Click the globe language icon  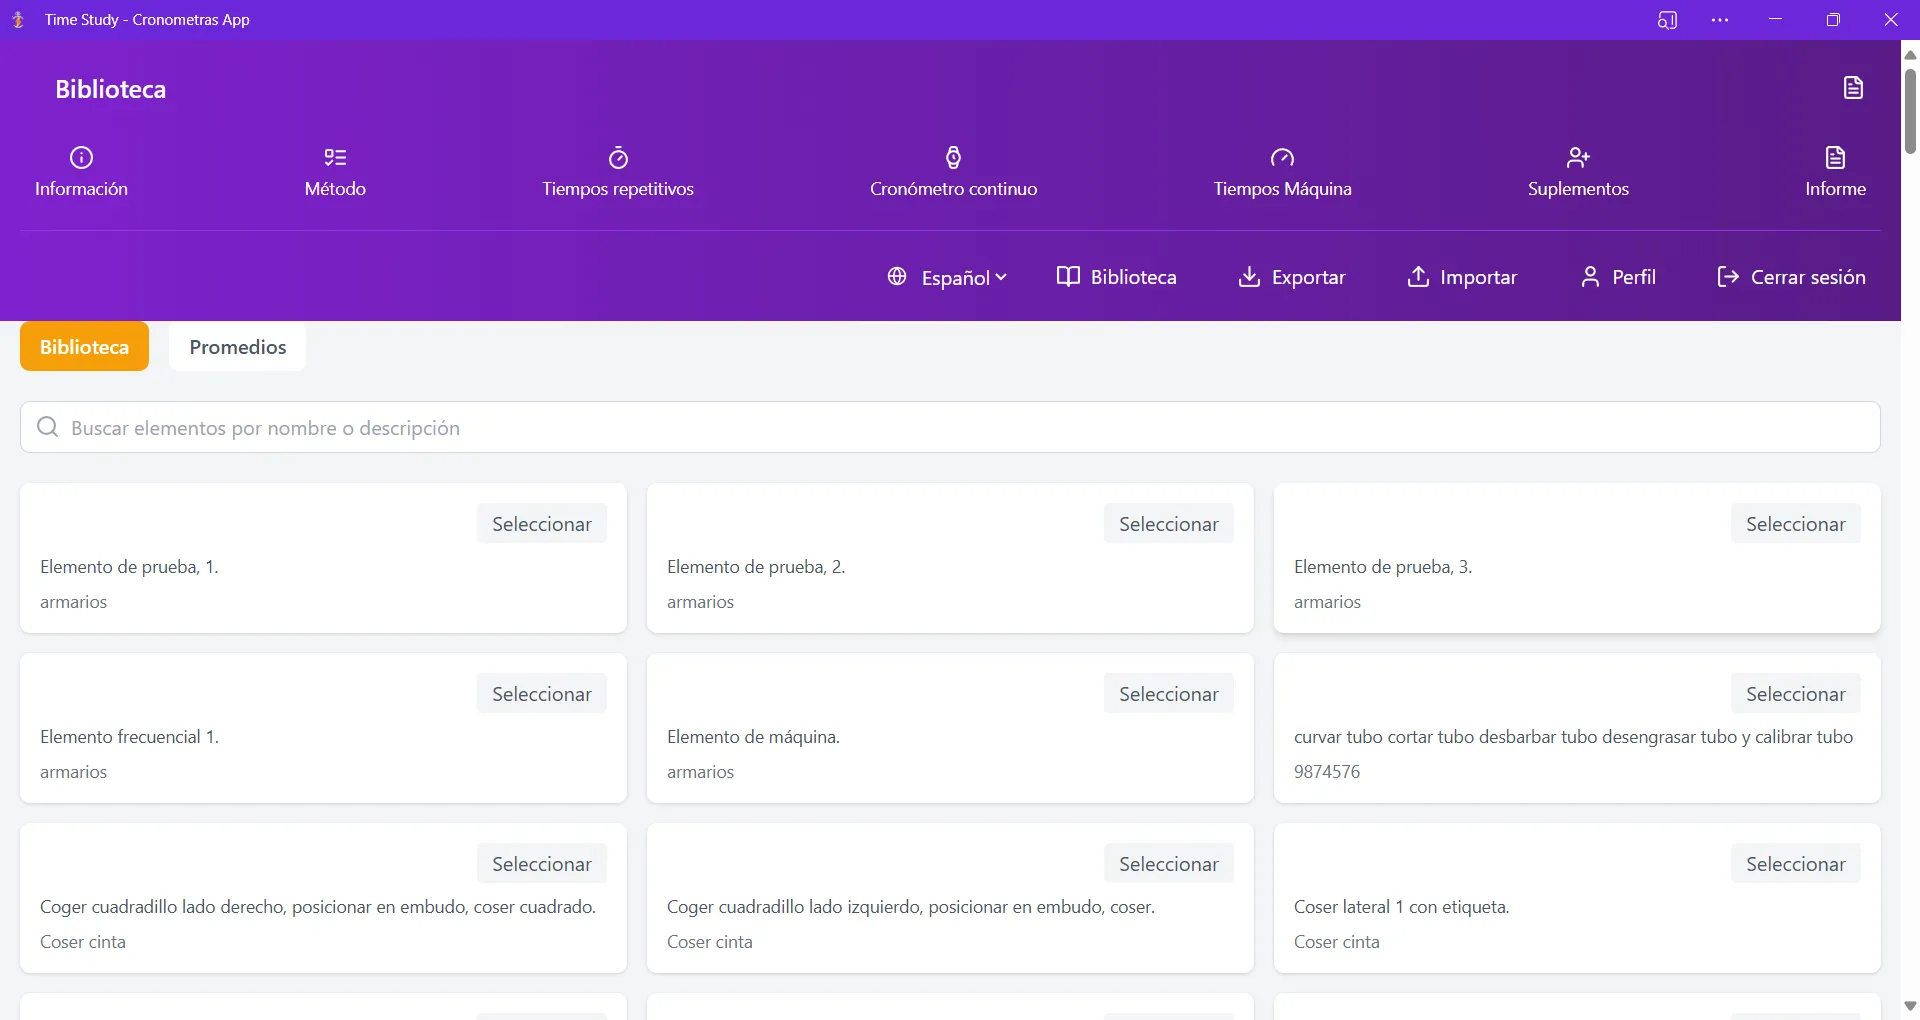pos(897,276)
